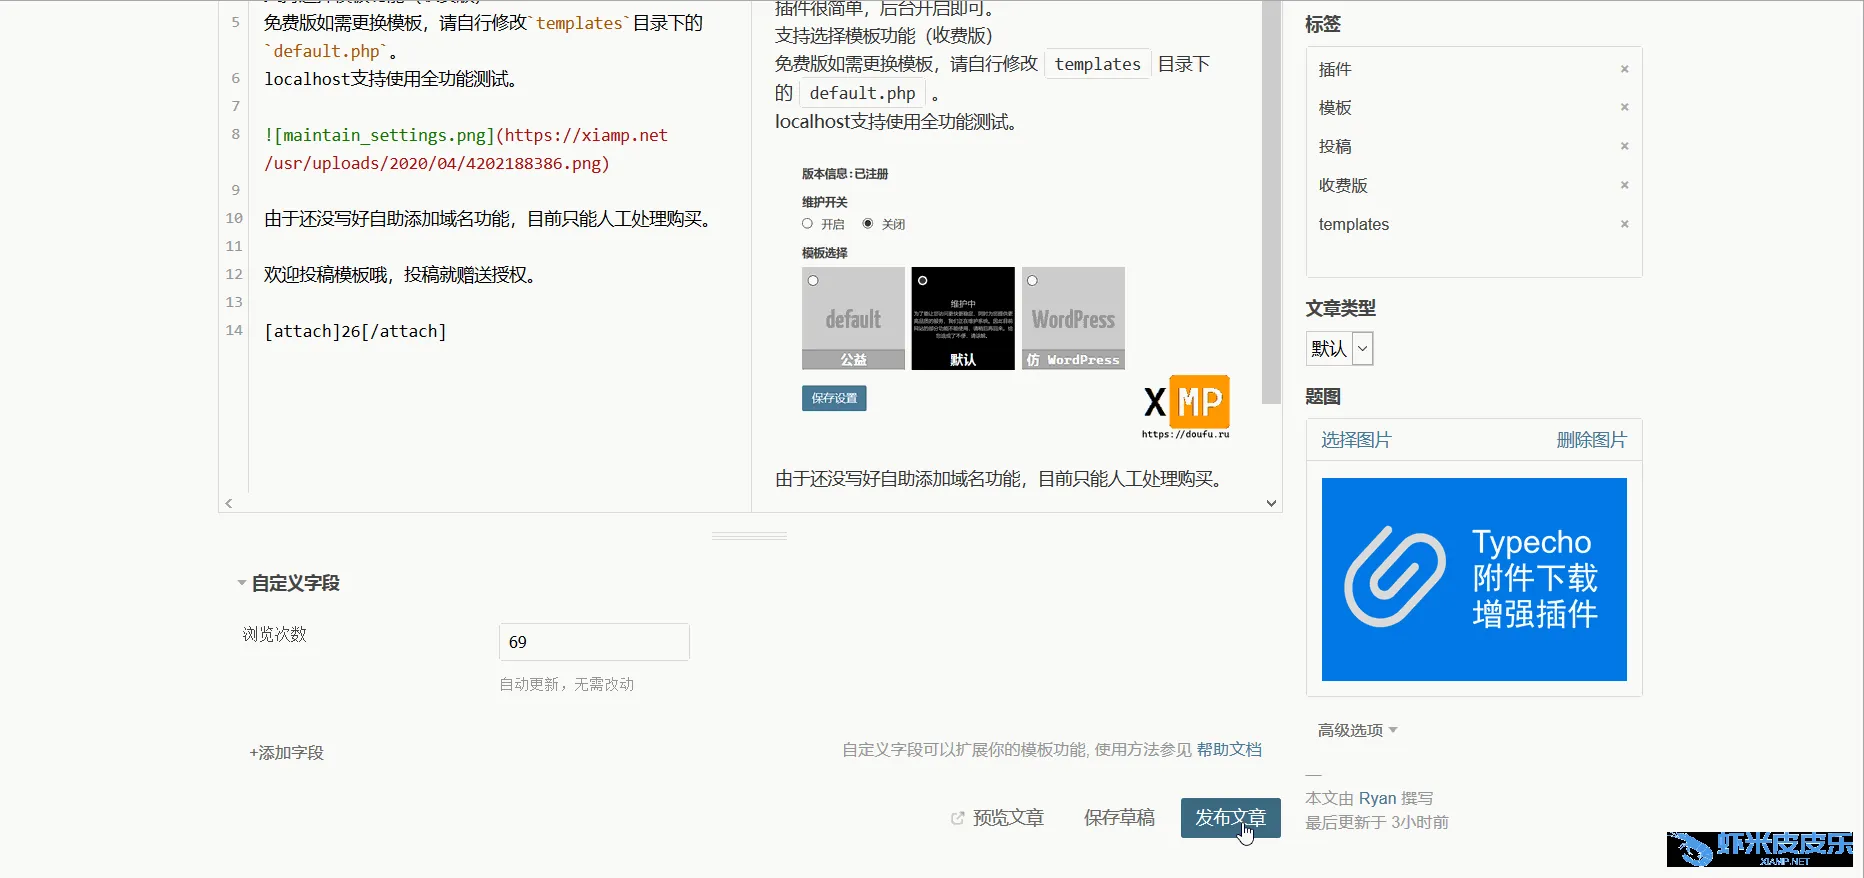The image size is (1864, 878).
Task: Remove the 模板 tag
Action: (1624, 107)
